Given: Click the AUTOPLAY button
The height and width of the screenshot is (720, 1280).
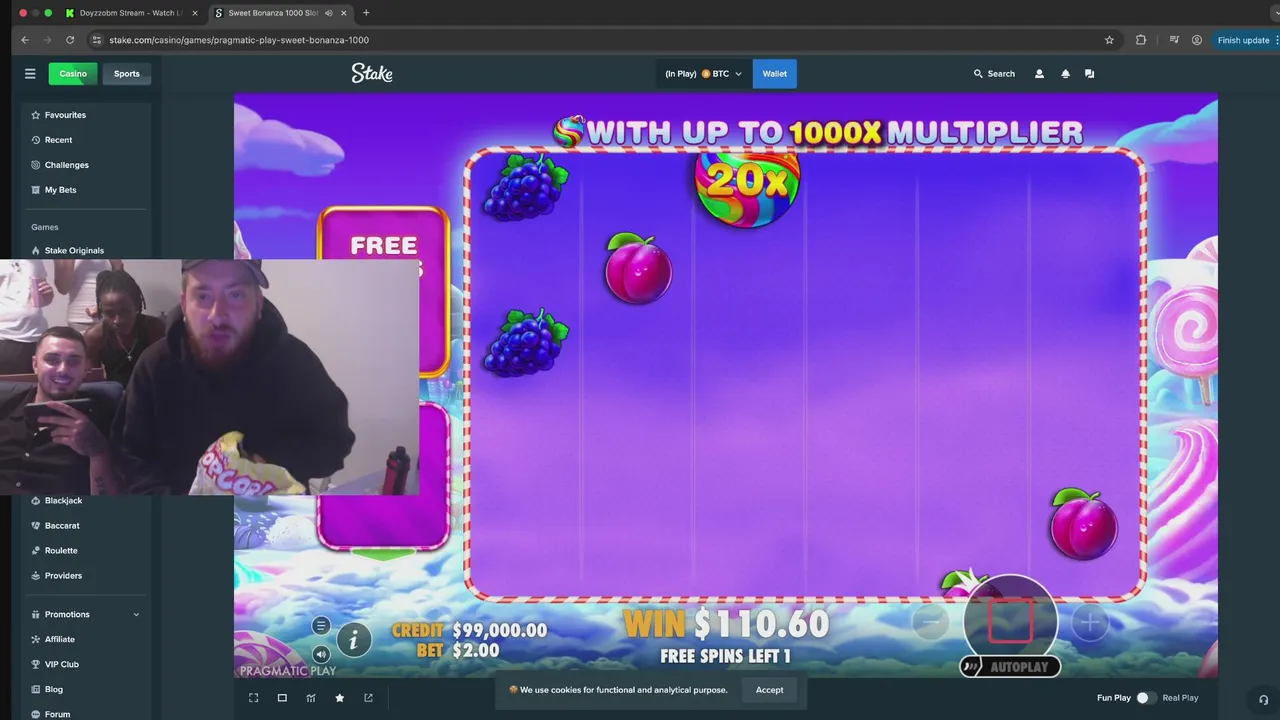Looking at the screenshot, I should pyautogui.click(x=1010, y=667).
